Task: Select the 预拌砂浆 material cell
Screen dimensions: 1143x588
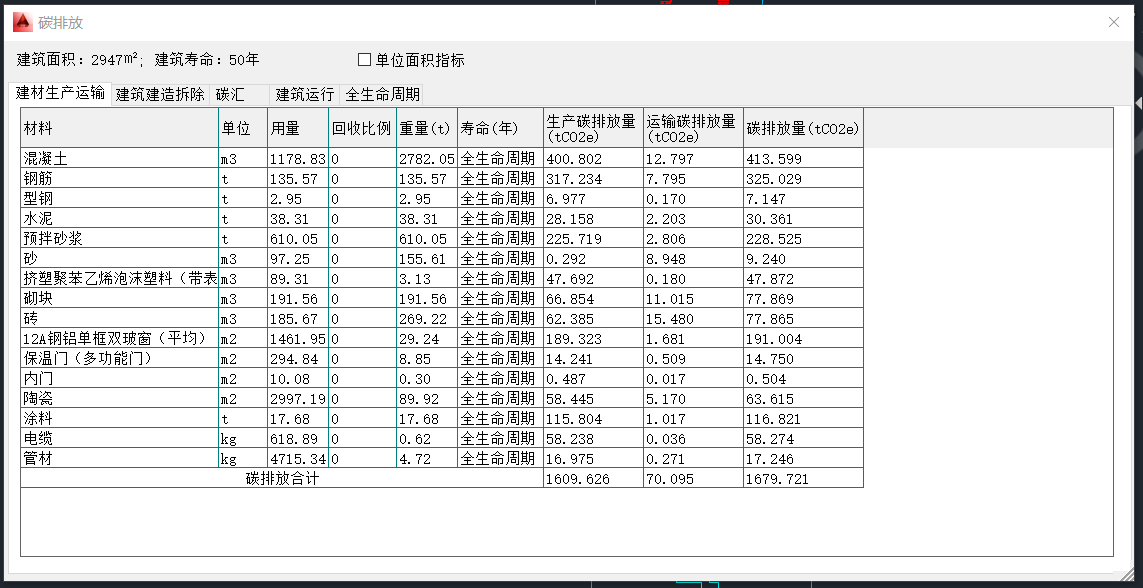Action: tap(119, 239)
